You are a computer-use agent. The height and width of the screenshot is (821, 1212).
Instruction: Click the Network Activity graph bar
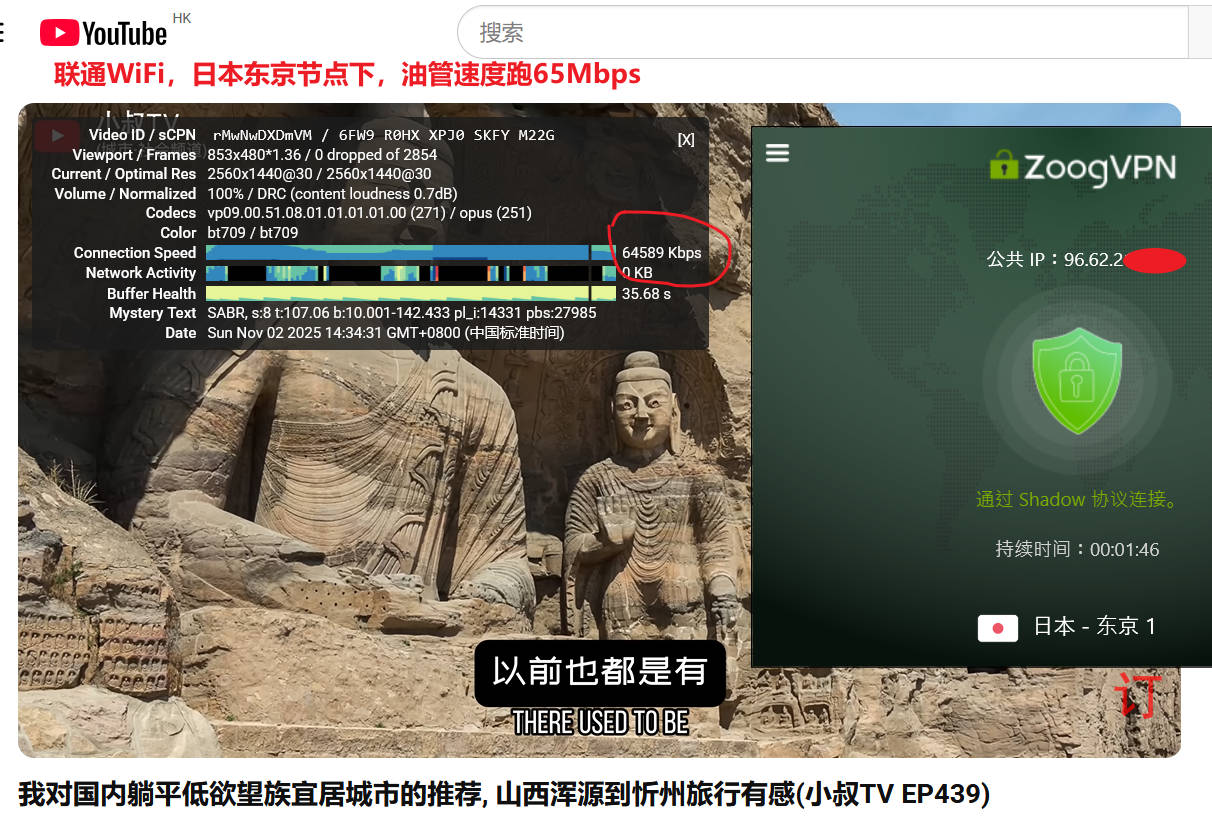tap(410, 273)
